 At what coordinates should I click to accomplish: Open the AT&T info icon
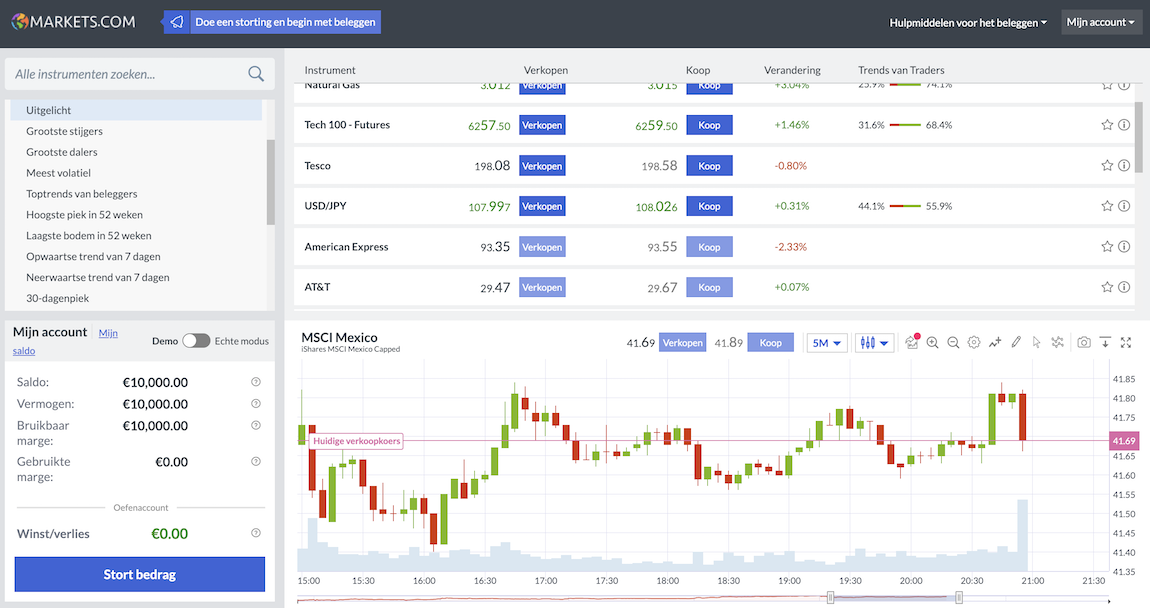pos(1124,287)
